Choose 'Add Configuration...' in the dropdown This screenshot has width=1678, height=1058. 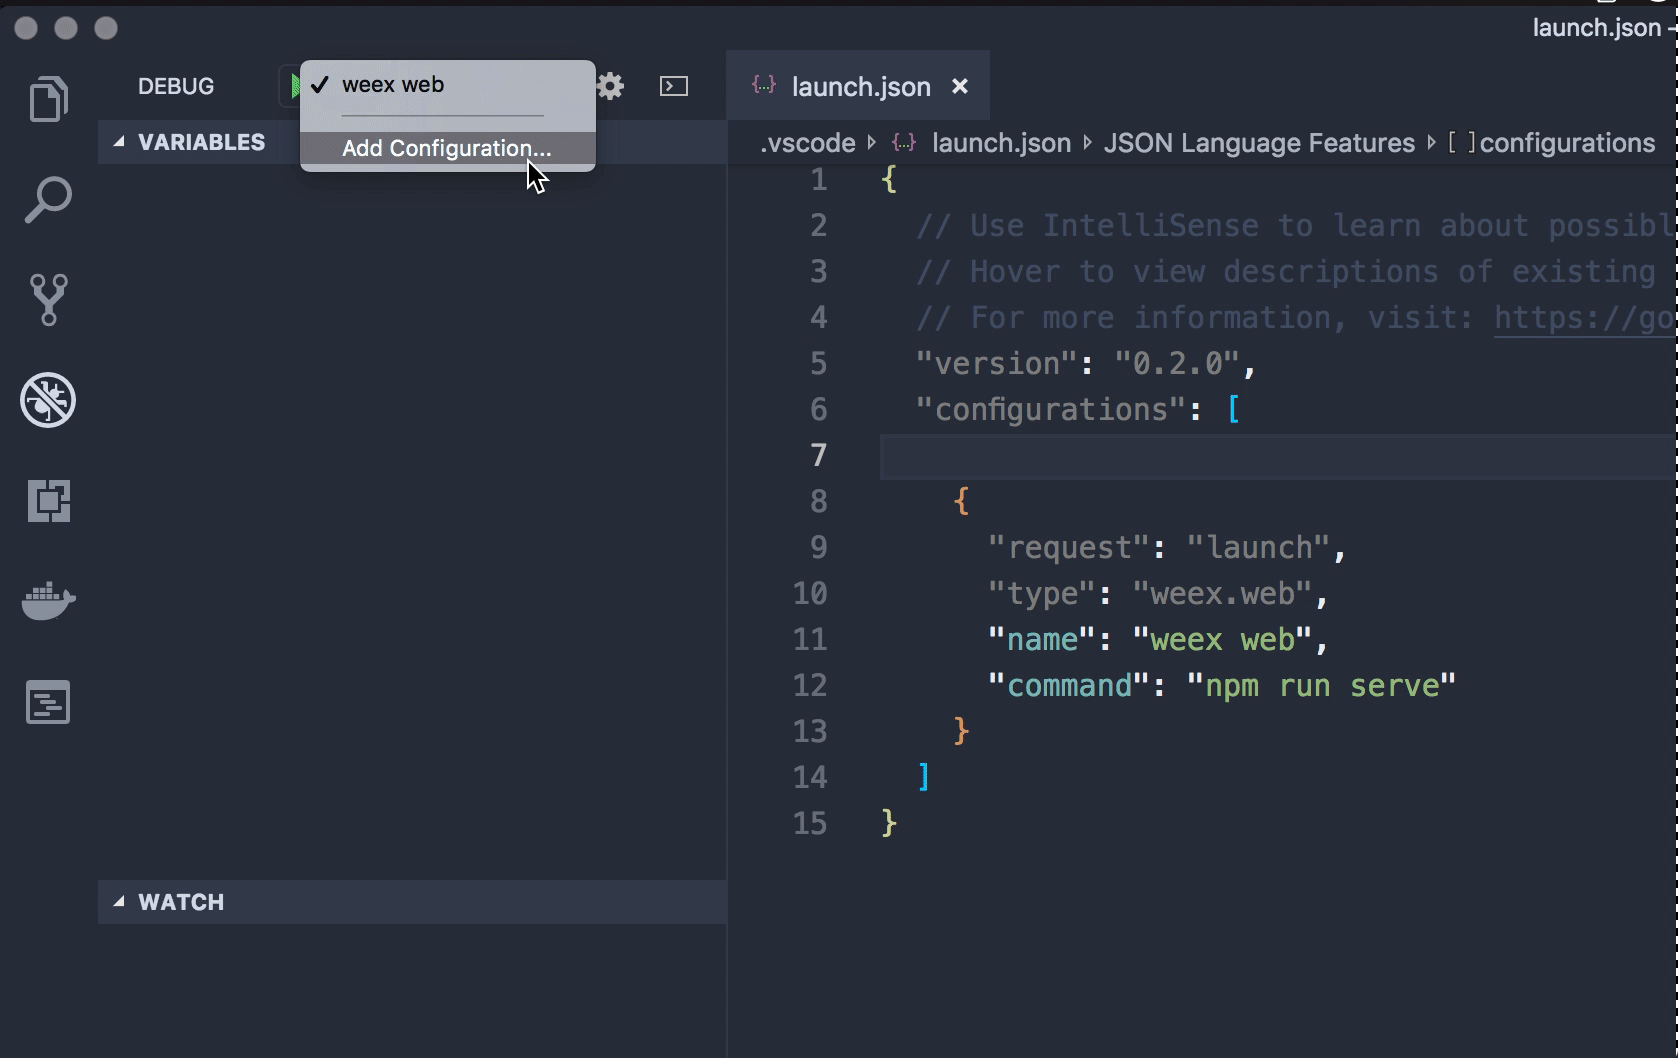click(x=447, y=148)
